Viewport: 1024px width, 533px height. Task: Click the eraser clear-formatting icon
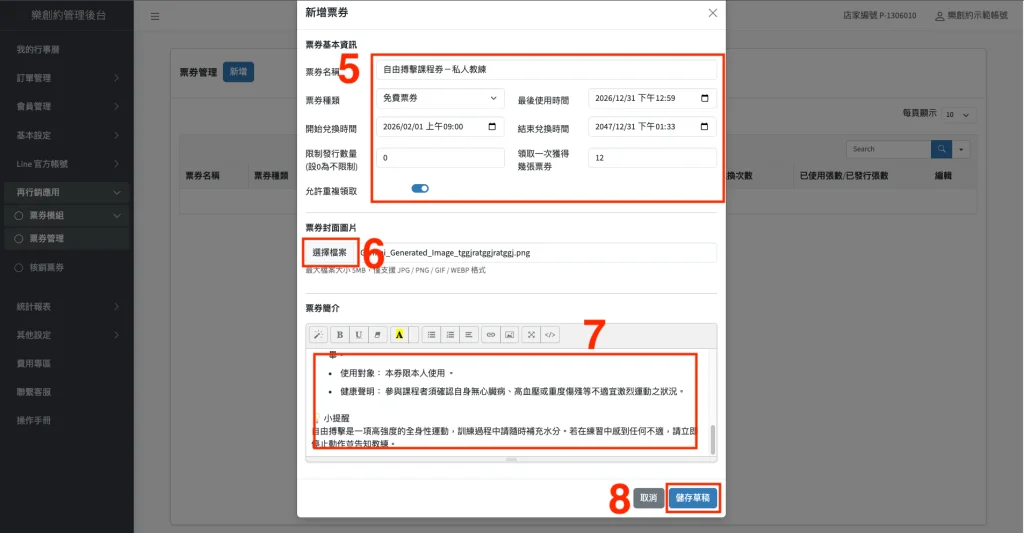[376, 335]
